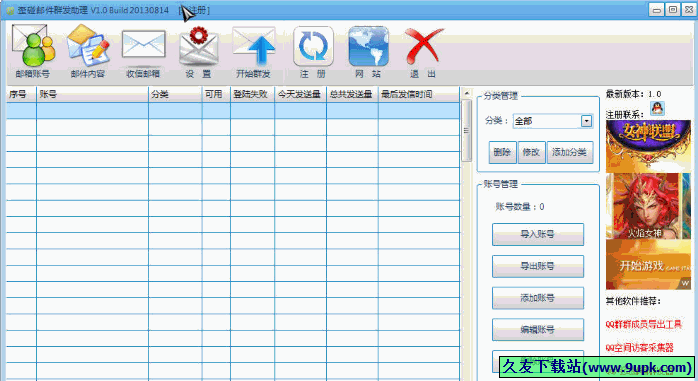698x381 pixels.
Task: Open the 邮件内容 mail content icon
Action: (x=88, y=51)
